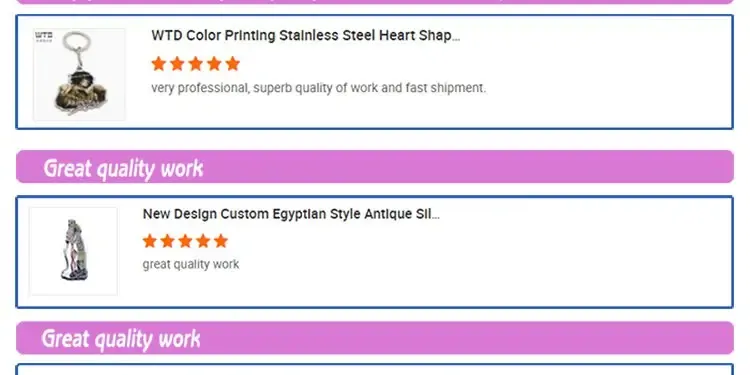Click the second star in Egyptian product rating
This screenshot has width=750, height=375.
(x=167, y=241)
